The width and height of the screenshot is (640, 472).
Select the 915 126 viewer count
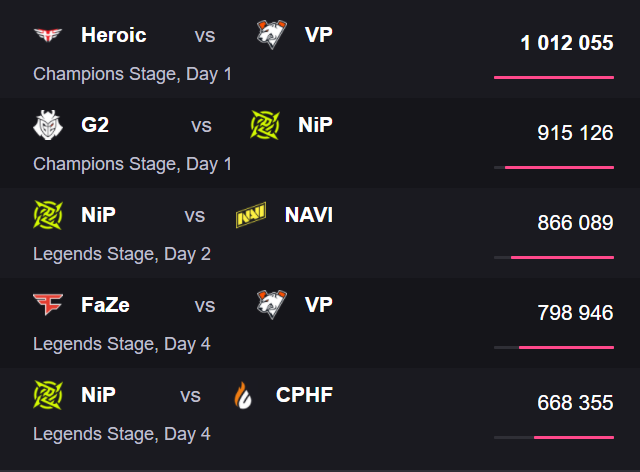pyautogui.click(x=575, y=132)
